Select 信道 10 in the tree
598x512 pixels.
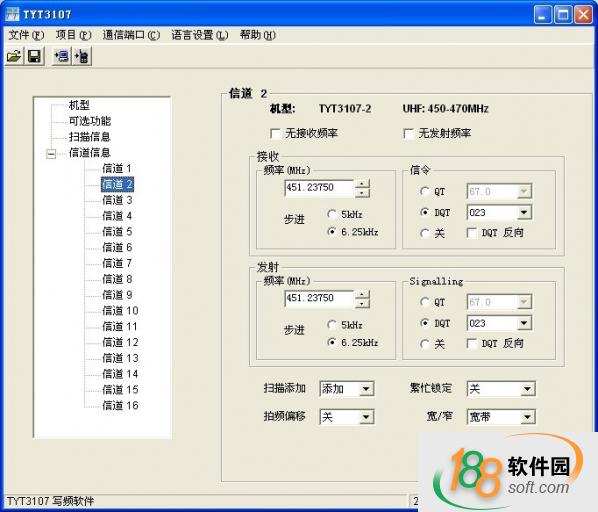pyautogui.click(x=120, y=311)
